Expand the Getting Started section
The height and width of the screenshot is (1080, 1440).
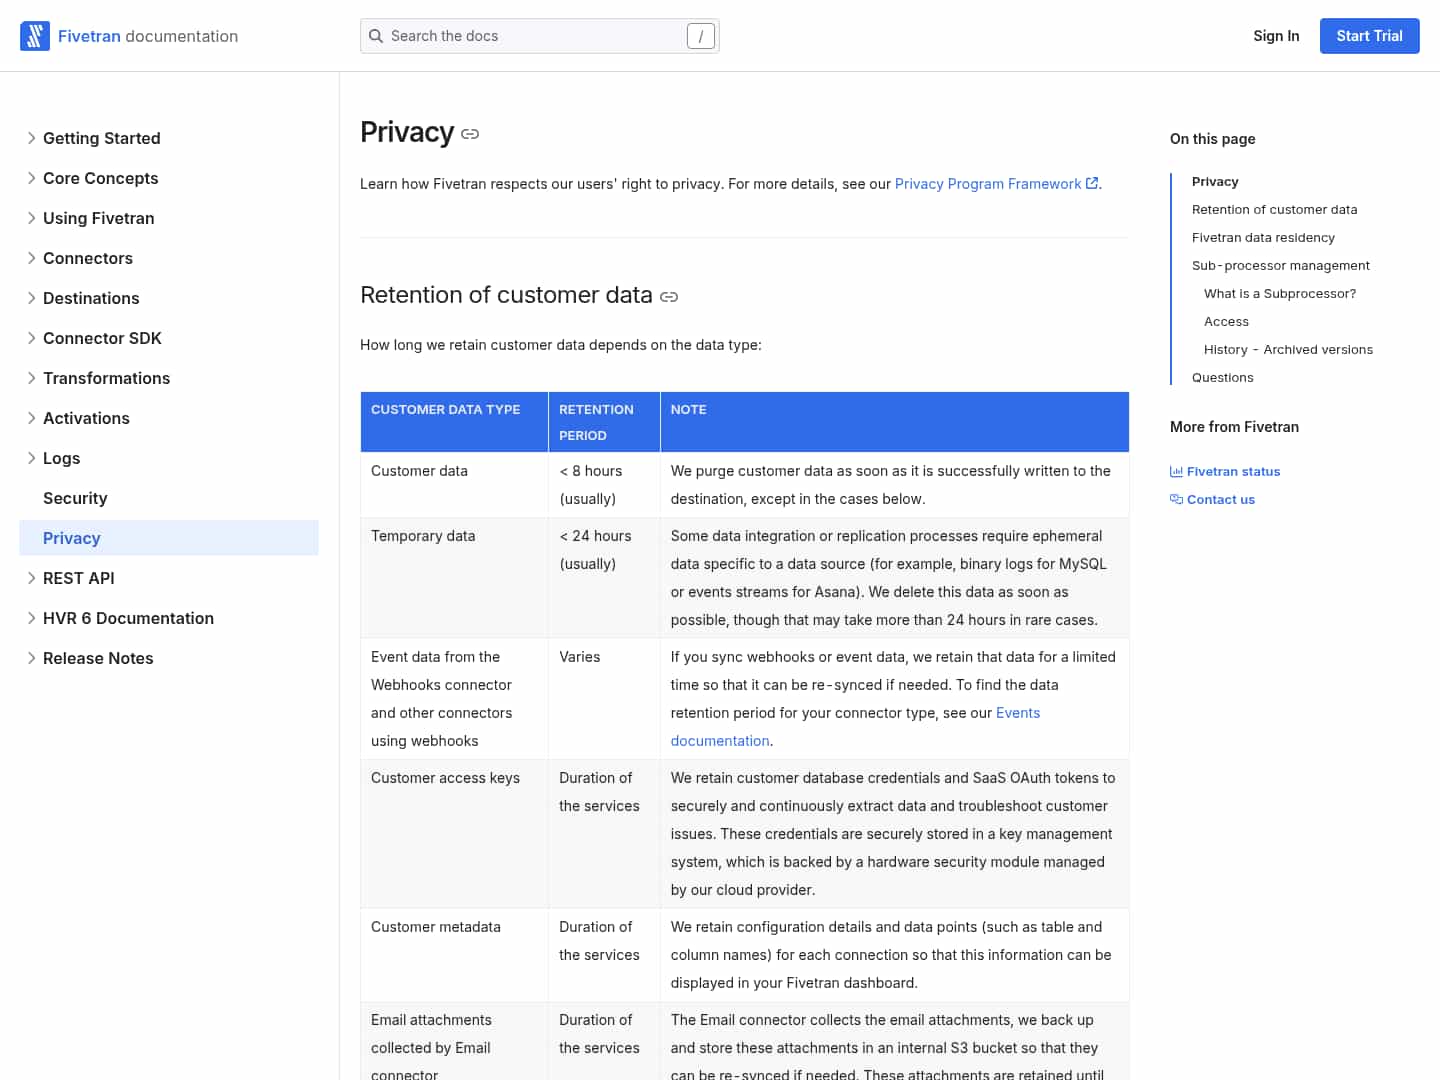click(32, 138)
